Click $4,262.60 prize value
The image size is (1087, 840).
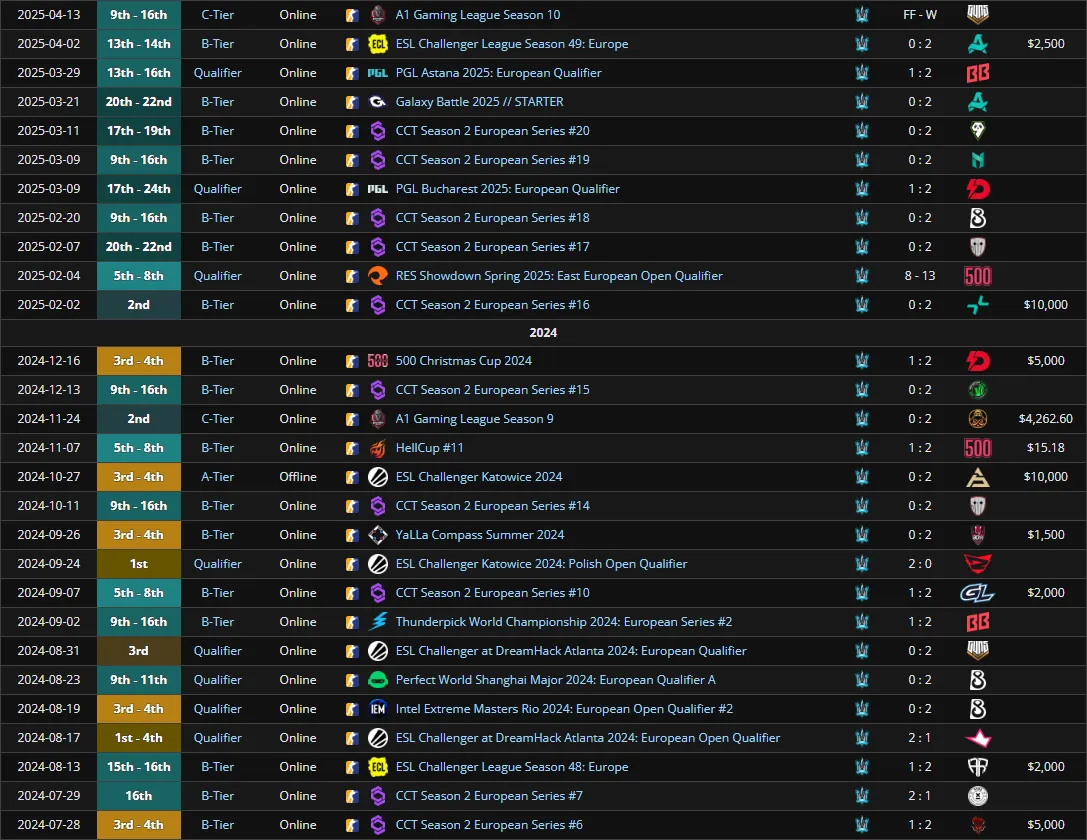1045,419
